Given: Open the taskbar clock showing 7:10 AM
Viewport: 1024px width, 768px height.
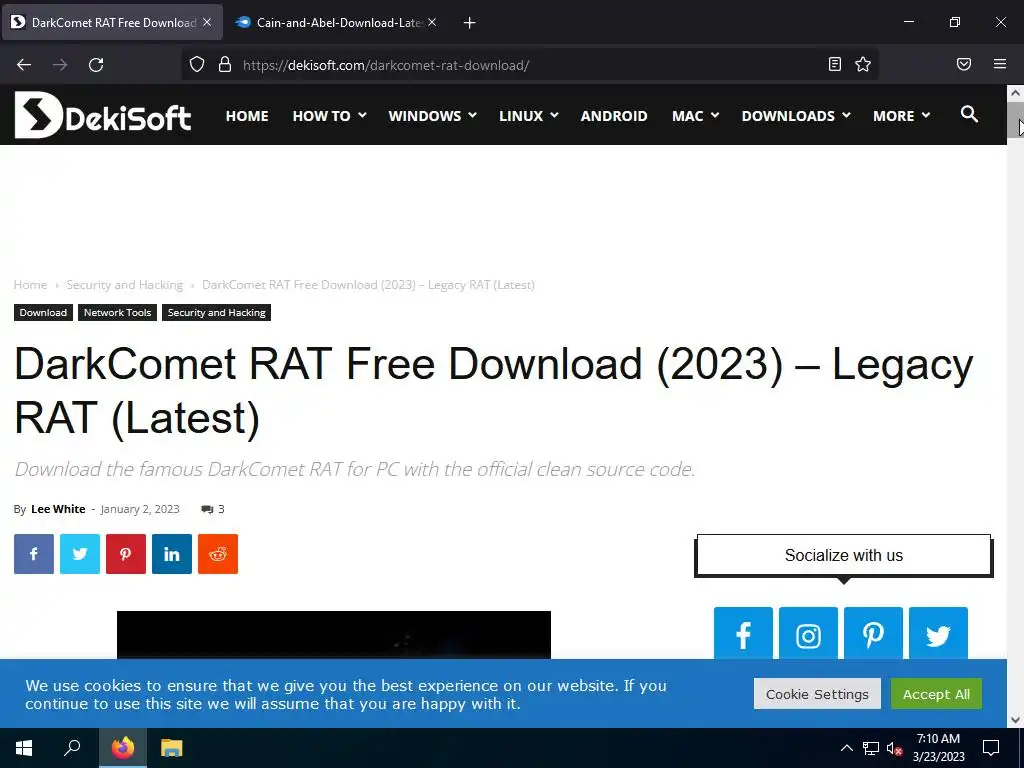Looking at the screenshot, I should click(x=938, y=748).
